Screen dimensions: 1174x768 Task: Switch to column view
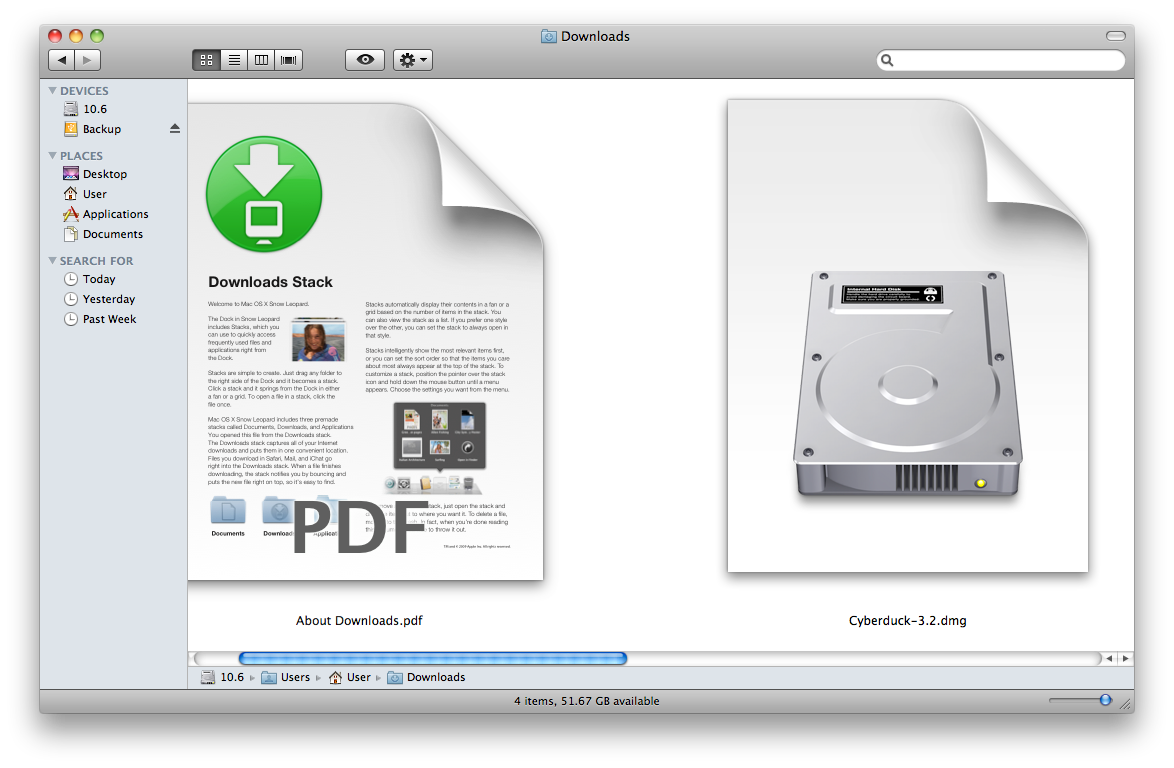[x=261, y=60]
